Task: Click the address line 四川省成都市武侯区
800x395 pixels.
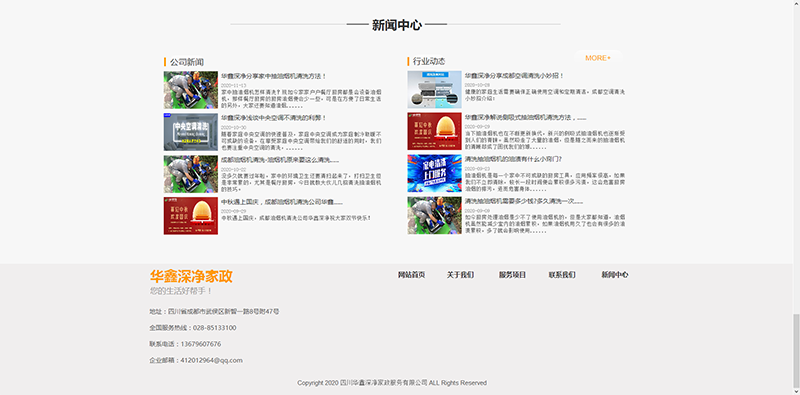Action: (x=214, y=311)
